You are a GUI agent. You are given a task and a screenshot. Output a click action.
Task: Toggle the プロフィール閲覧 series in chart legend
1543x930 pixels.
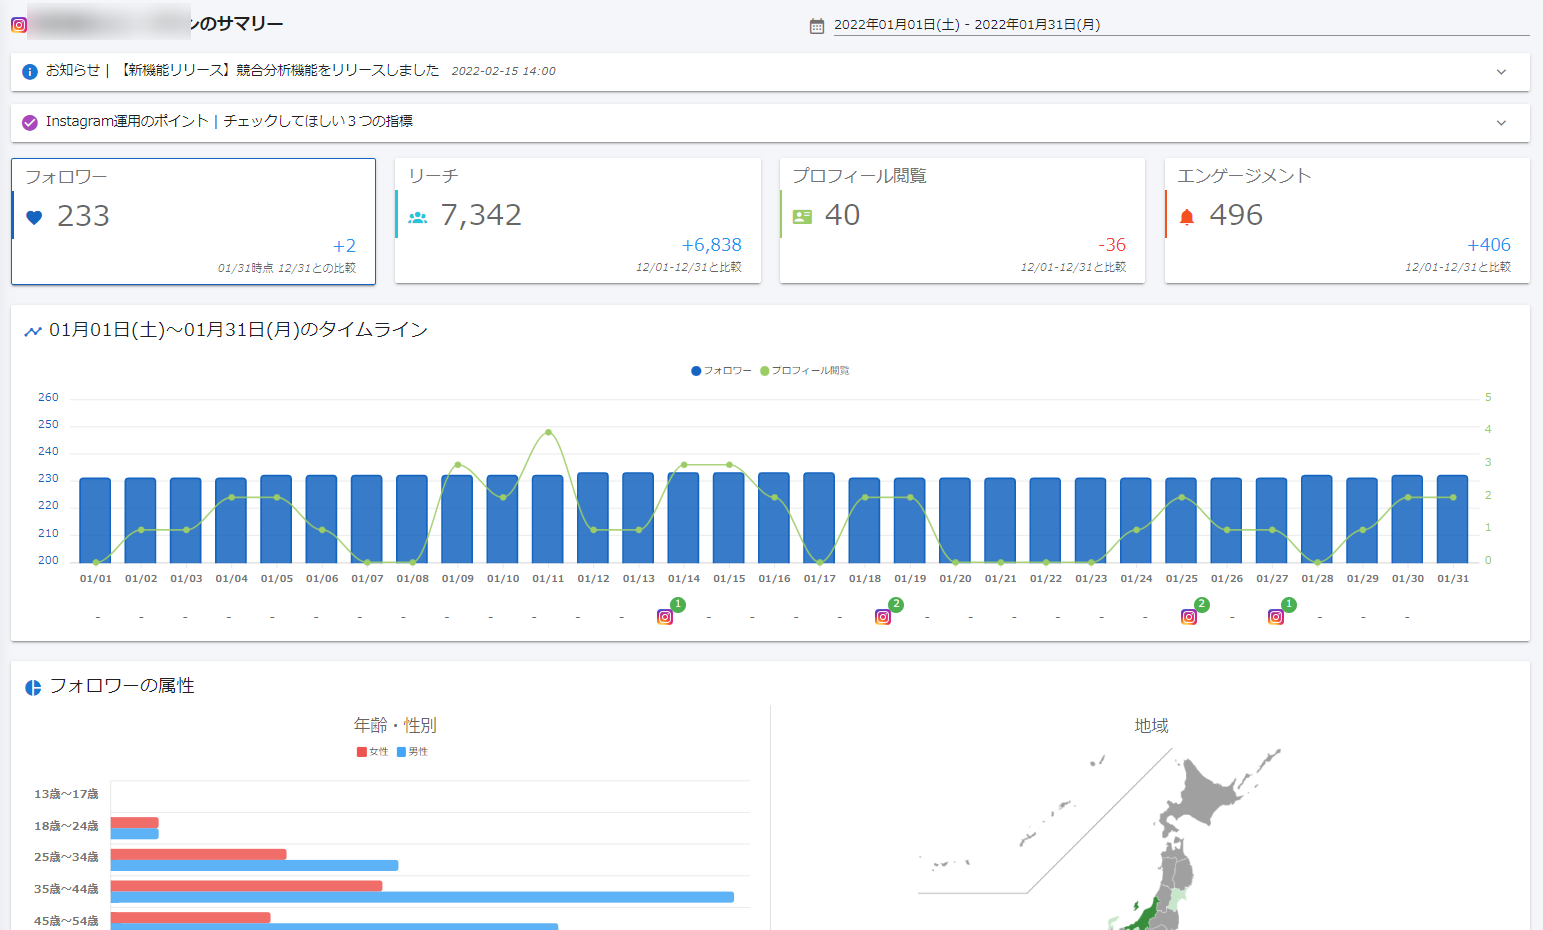point(805,371)
